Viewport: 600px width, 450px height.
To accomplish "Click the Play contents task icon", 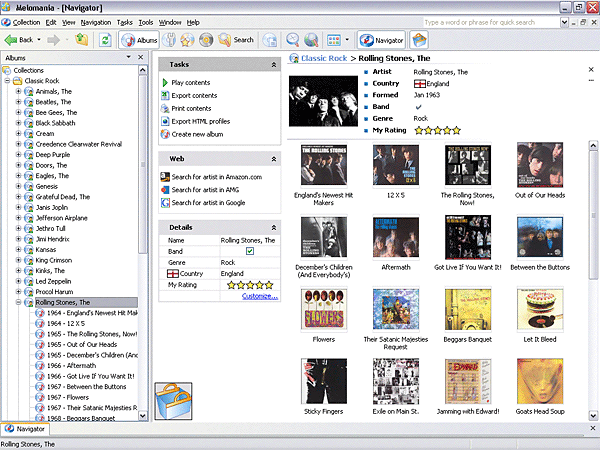I will [165, 82].
